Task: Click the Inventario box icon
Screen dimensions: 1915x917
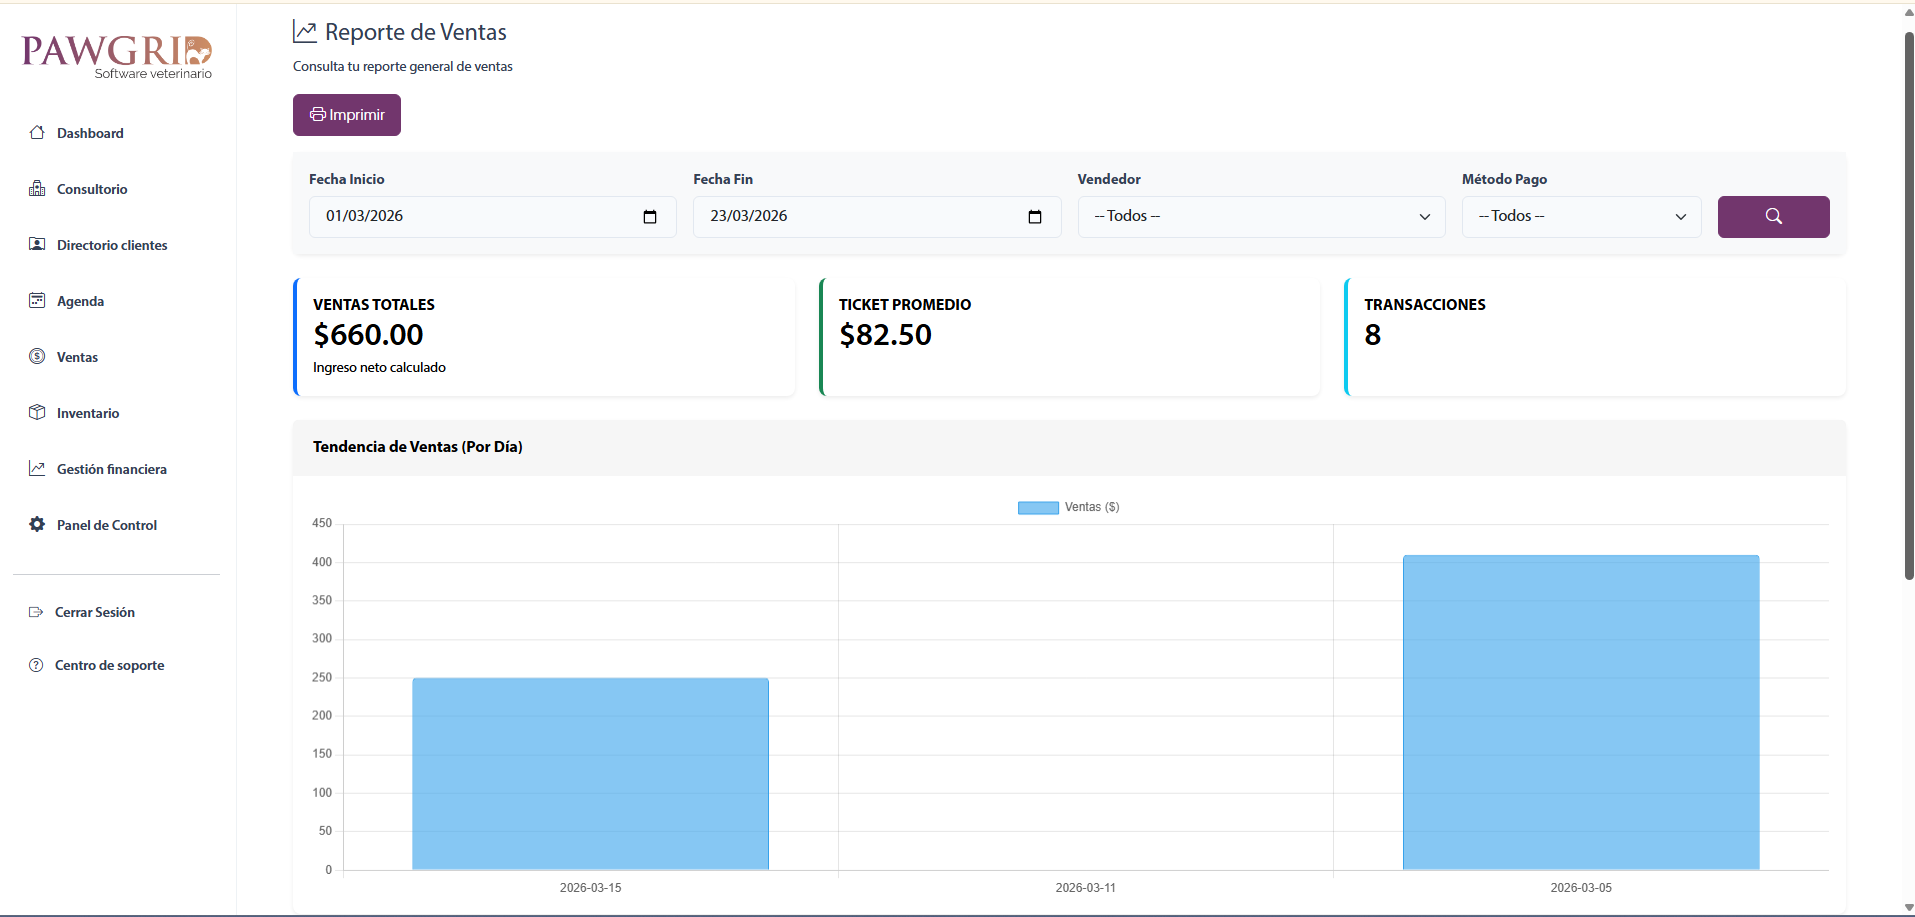Action: tap(37, 413)
